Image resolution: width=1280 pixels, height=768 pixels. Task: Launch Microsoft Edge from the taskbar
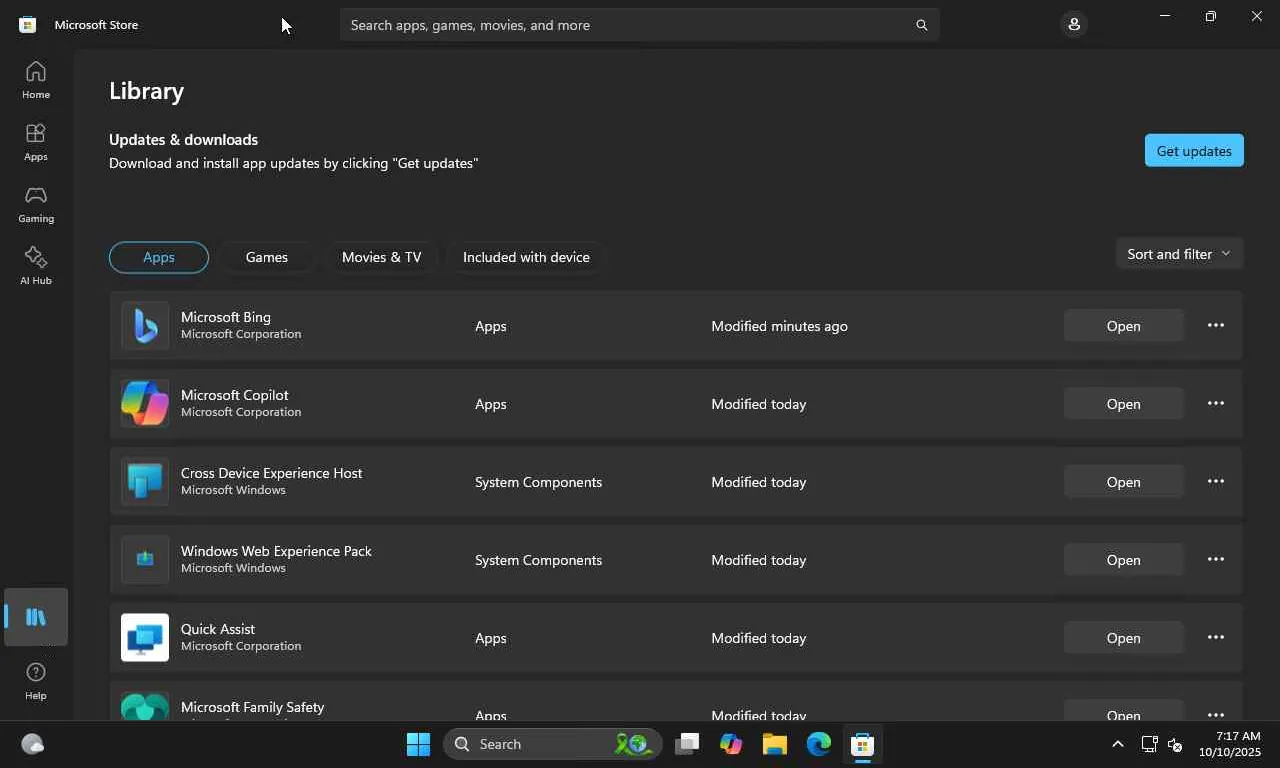click(x=819, y=744)
